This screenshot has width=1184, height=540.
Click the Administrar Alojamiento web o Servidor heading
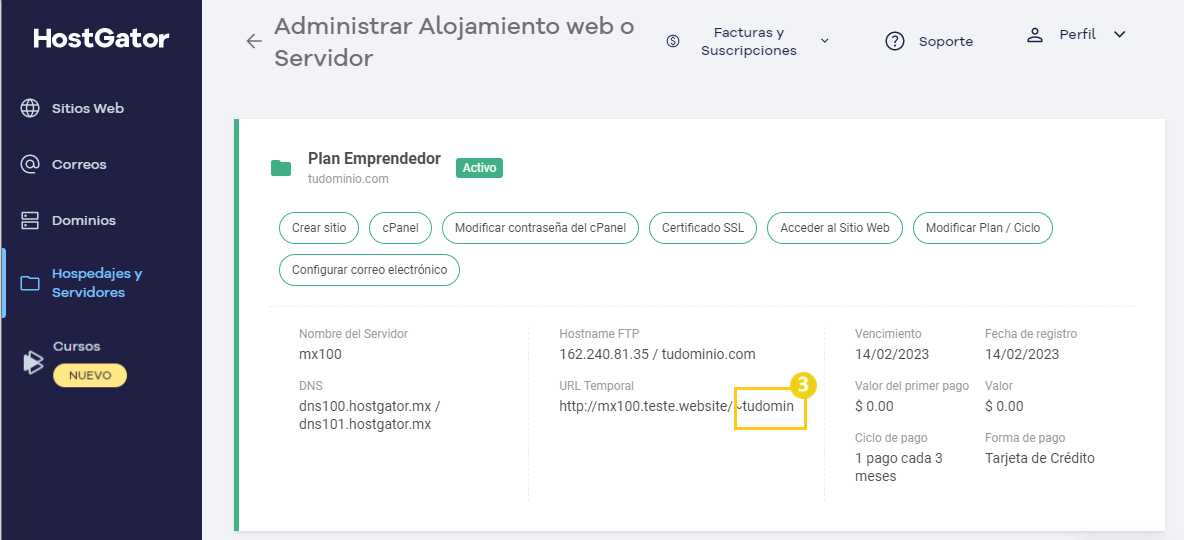(454, 42)
